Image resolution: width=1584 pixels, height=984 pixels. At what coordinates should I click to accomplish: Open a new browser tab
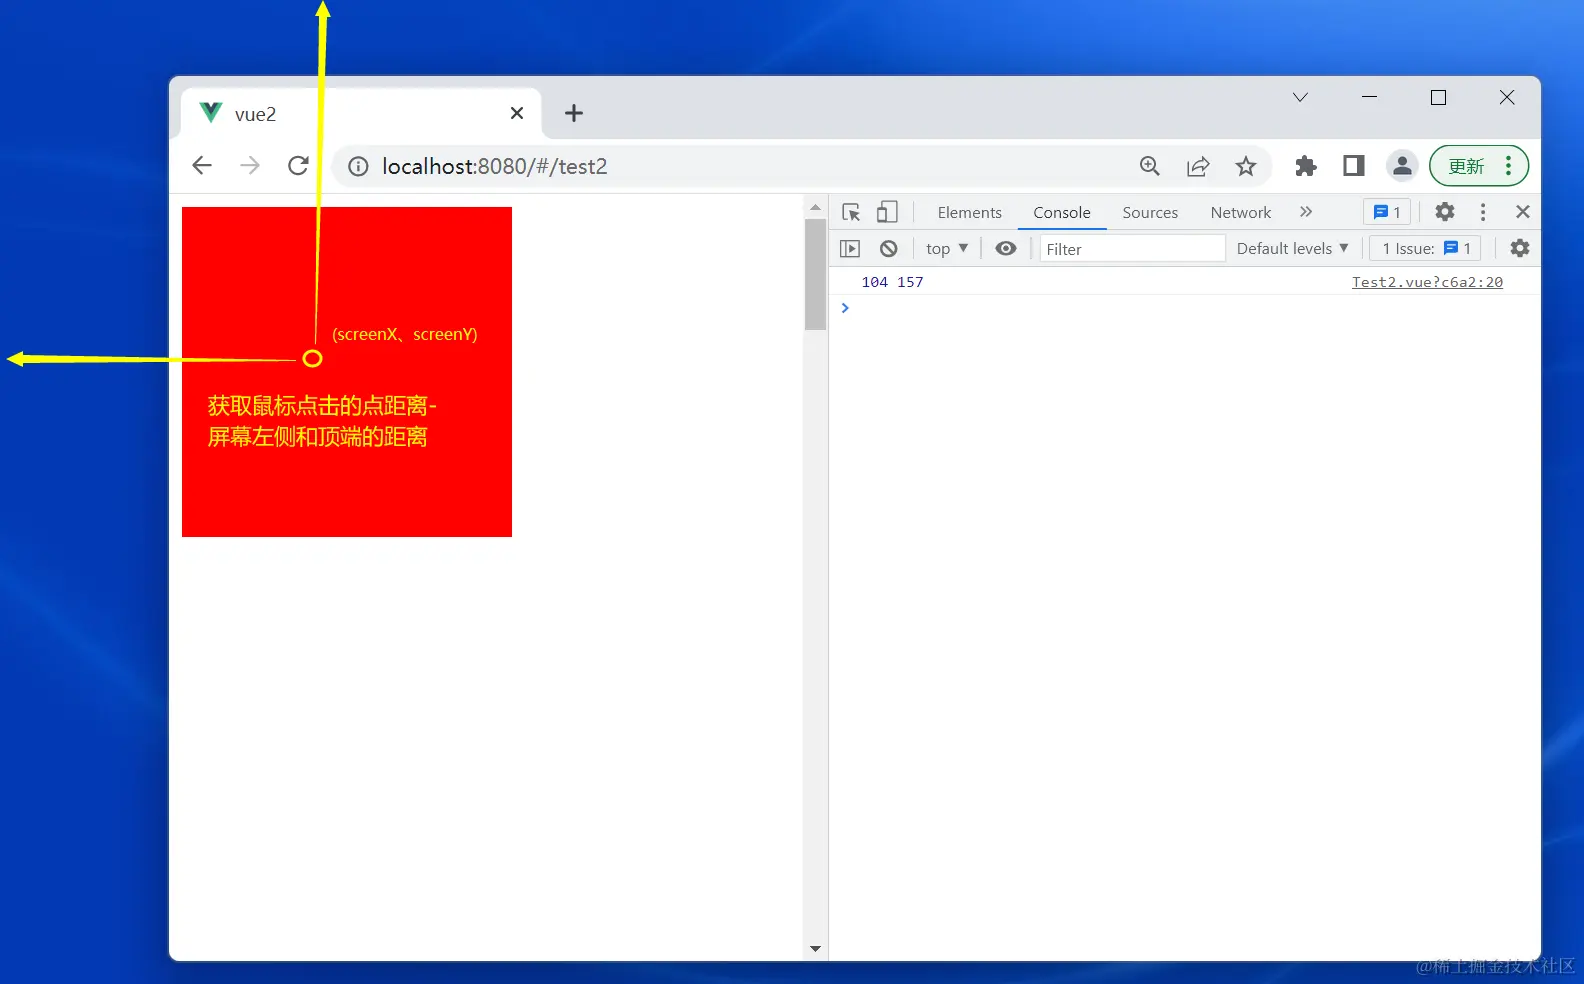574,113
